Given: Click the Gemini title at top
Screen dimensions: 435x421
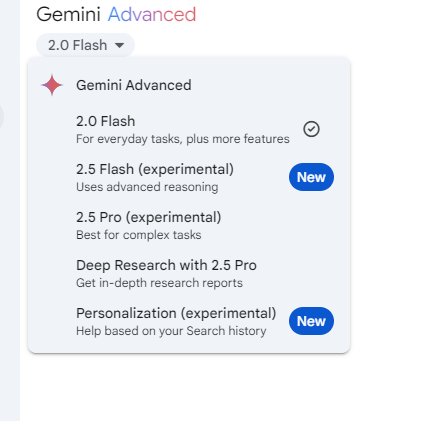Looking at the screenshot, I should (68, 15).
